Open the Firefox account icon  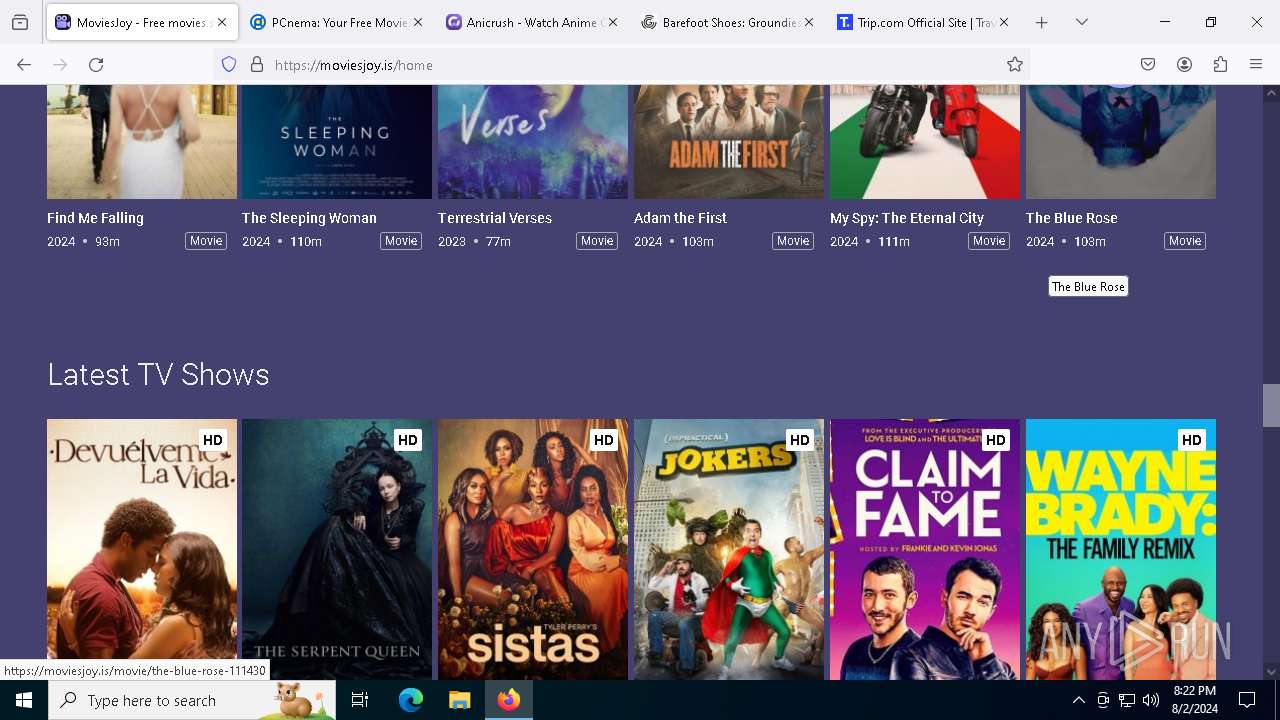click(x=1184, y=64)
